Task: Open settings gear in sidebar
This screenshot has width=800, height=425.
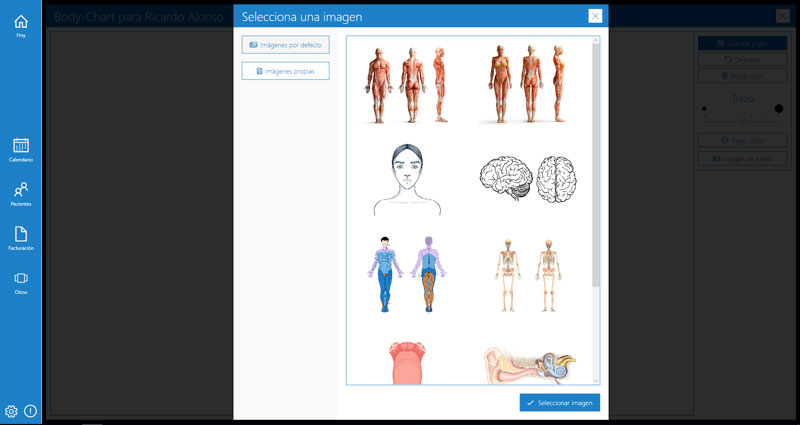Action: point(11,411)
